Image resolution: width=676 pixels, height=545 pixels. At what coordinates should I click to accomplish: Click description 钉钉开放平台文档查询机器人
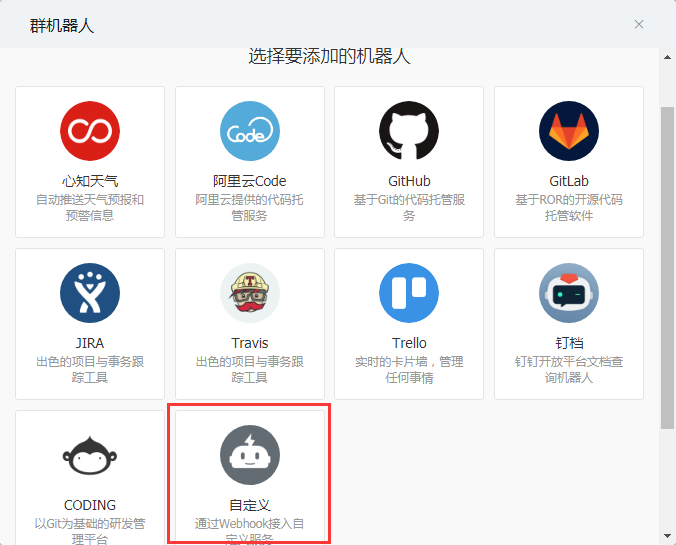click(569, 370)
